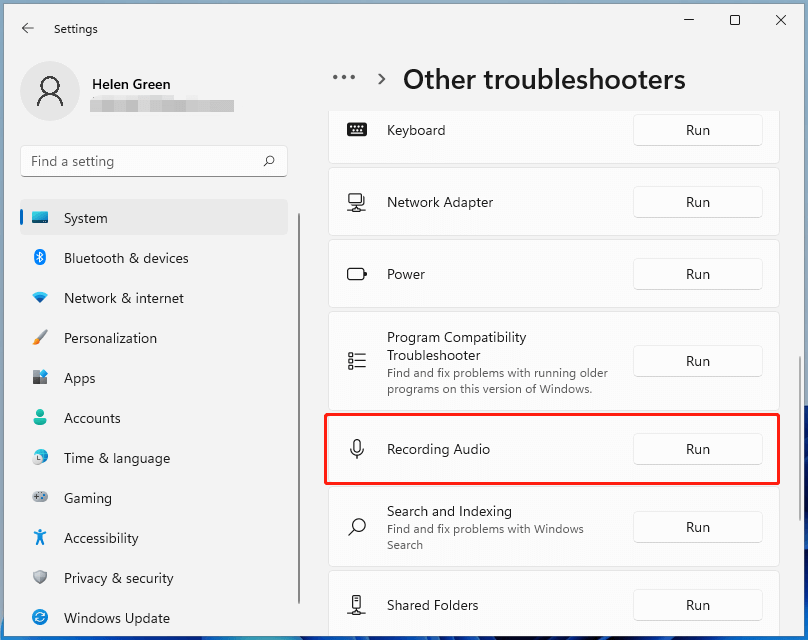Image resolution: width=808 pixels, height=640 pixels.
Task: Run the Network Adapter troubleshooter
Action: [697, 202]
